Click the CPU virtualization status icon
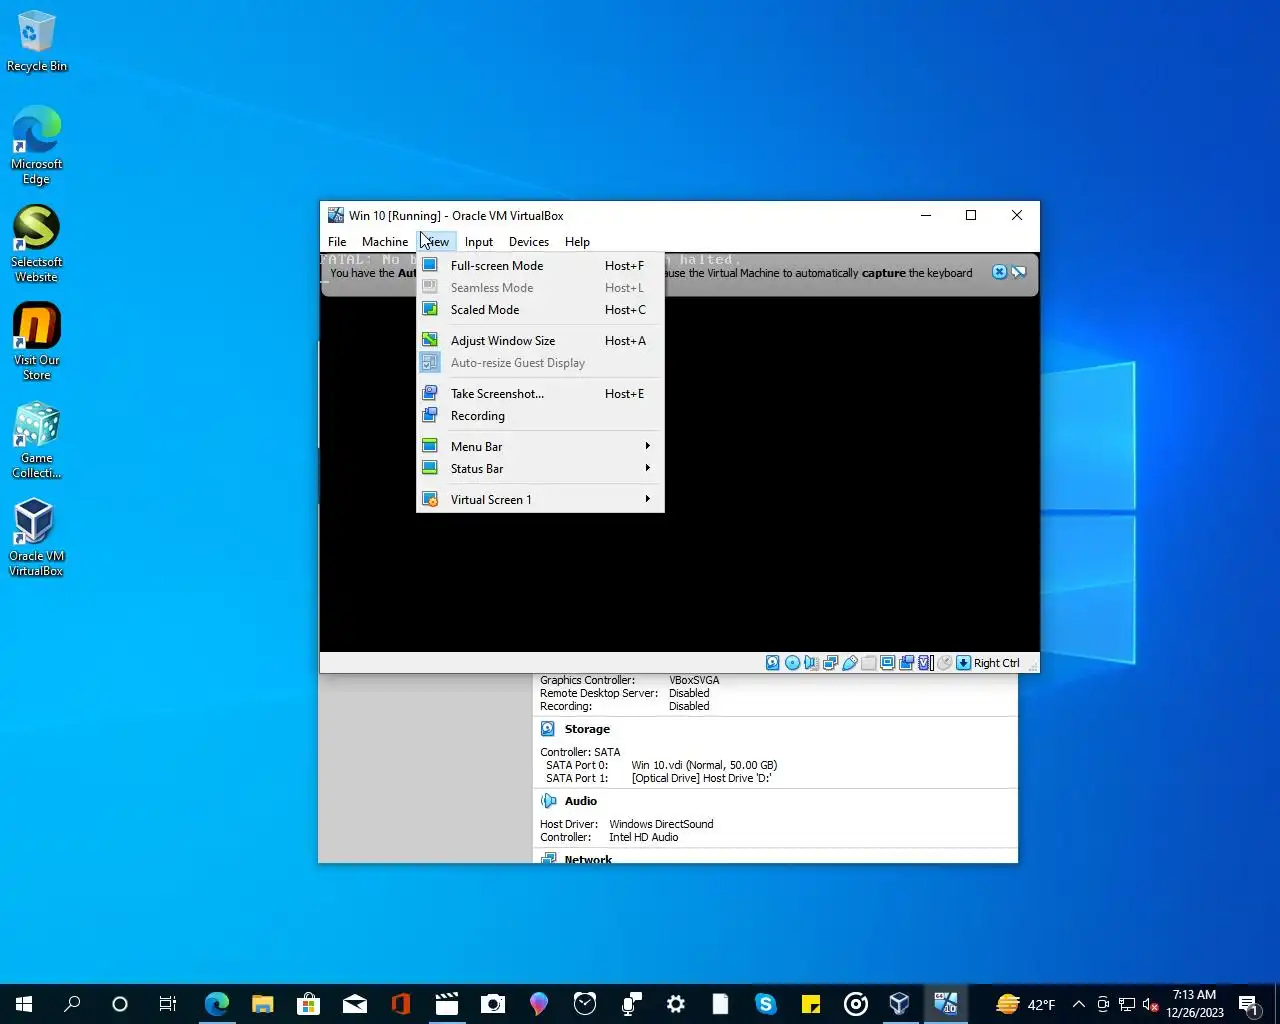 tap(925, 663)
